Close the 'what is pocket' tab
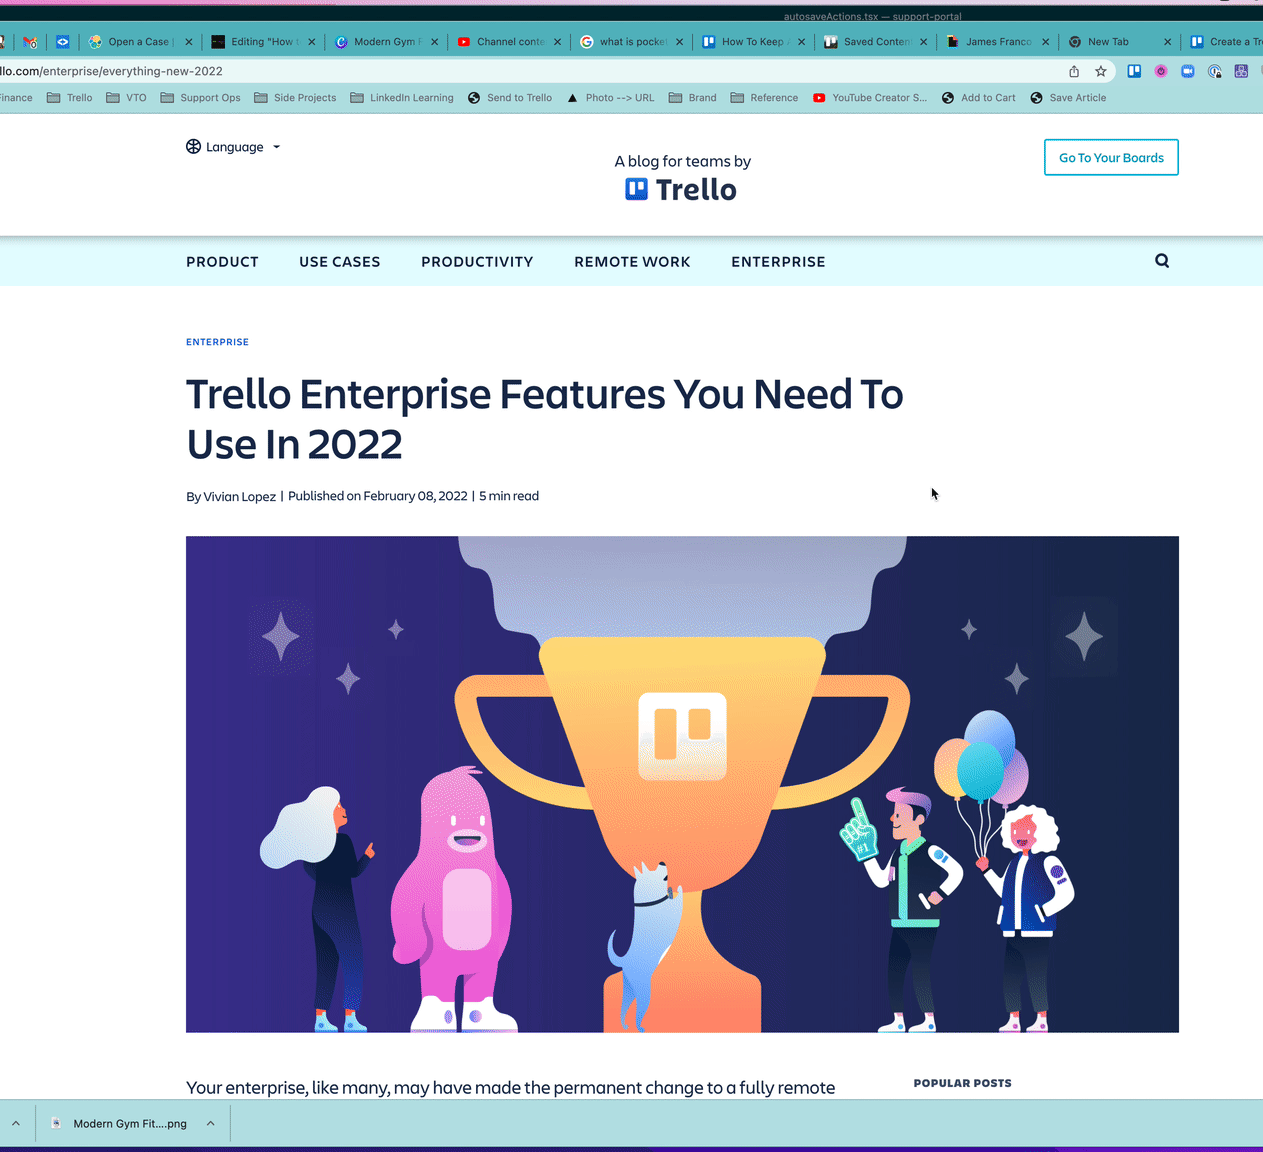Image resolution: width=1263 pixels, height=1152 pixels. tap(680, 42)
